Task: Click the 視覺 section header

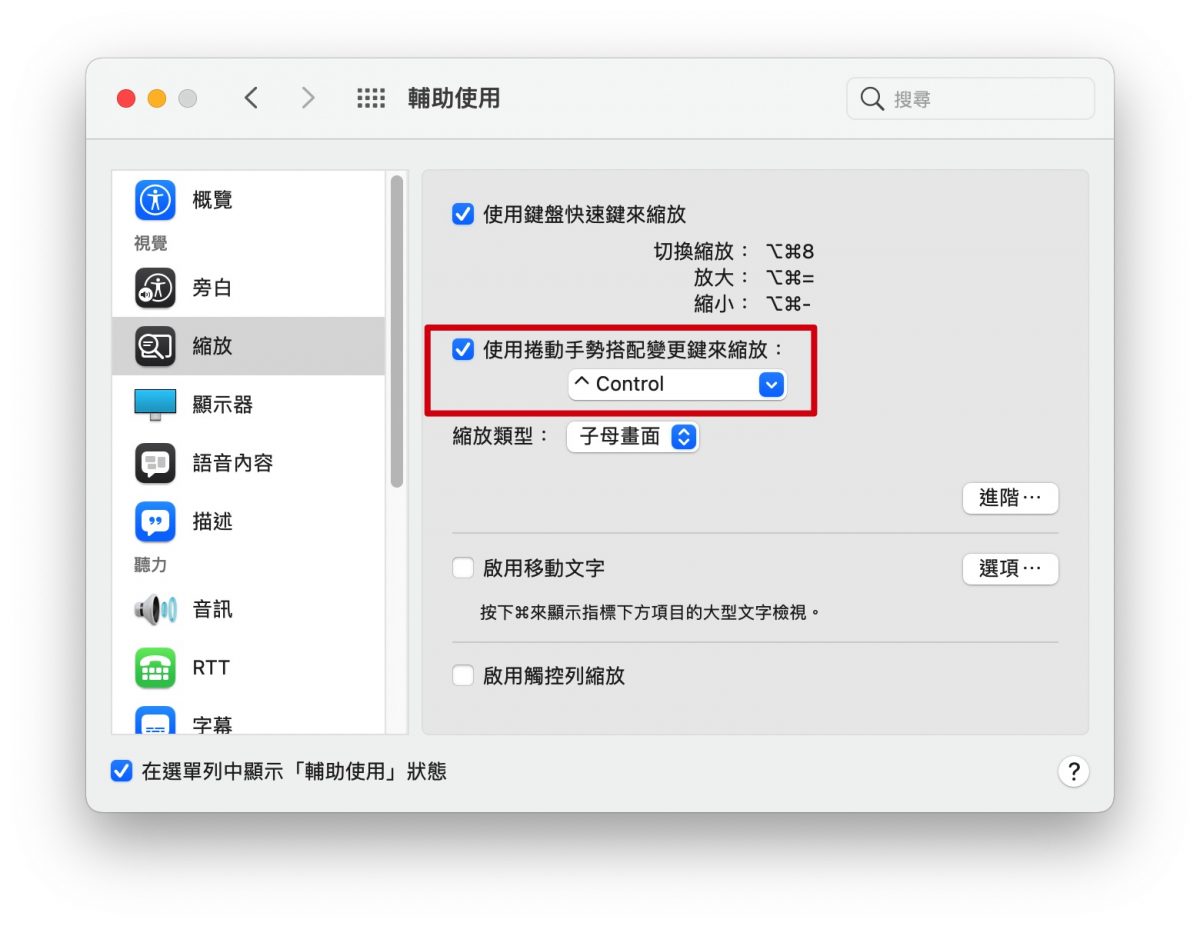Action: [151, 243]
